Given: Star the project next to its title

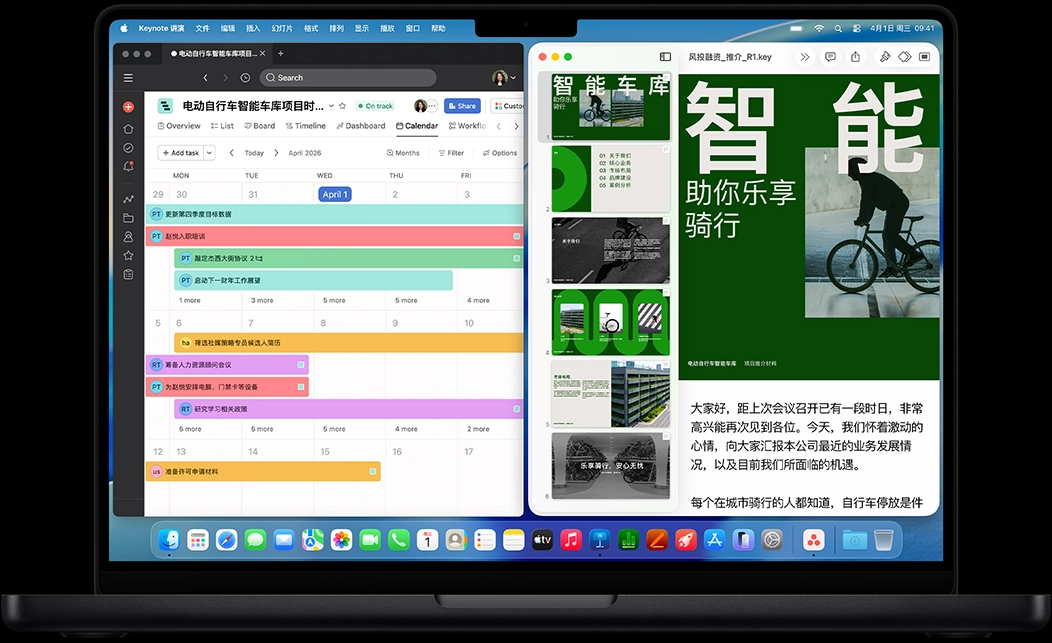Looking at the screenshot, I should (x=341, y=105).
